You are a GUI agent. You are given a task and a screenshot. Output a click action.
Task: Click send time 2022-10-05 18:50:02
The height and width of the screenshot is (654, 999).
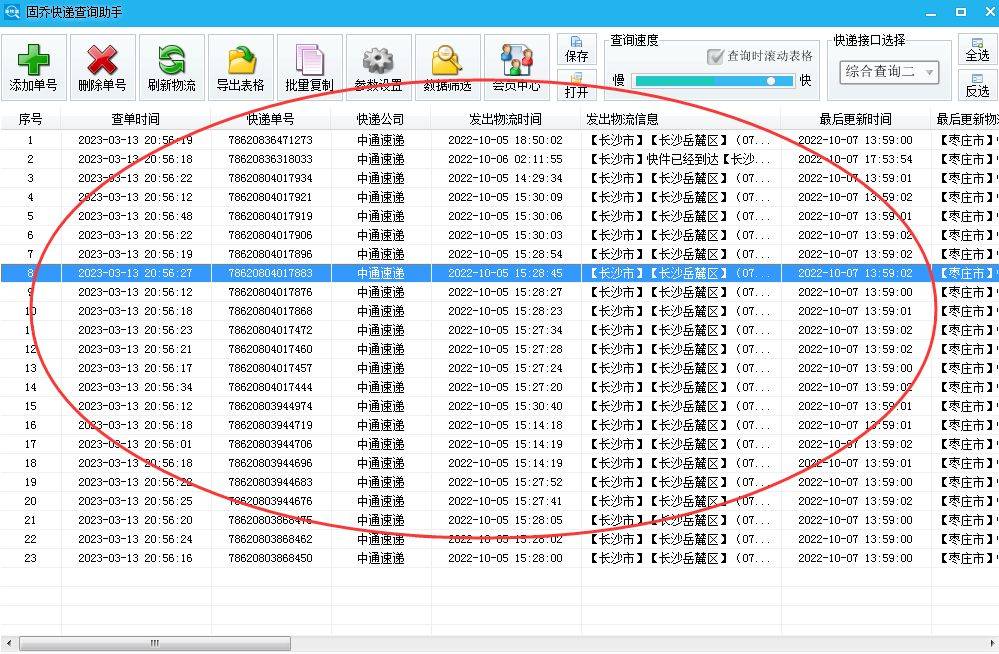point(505,140)
